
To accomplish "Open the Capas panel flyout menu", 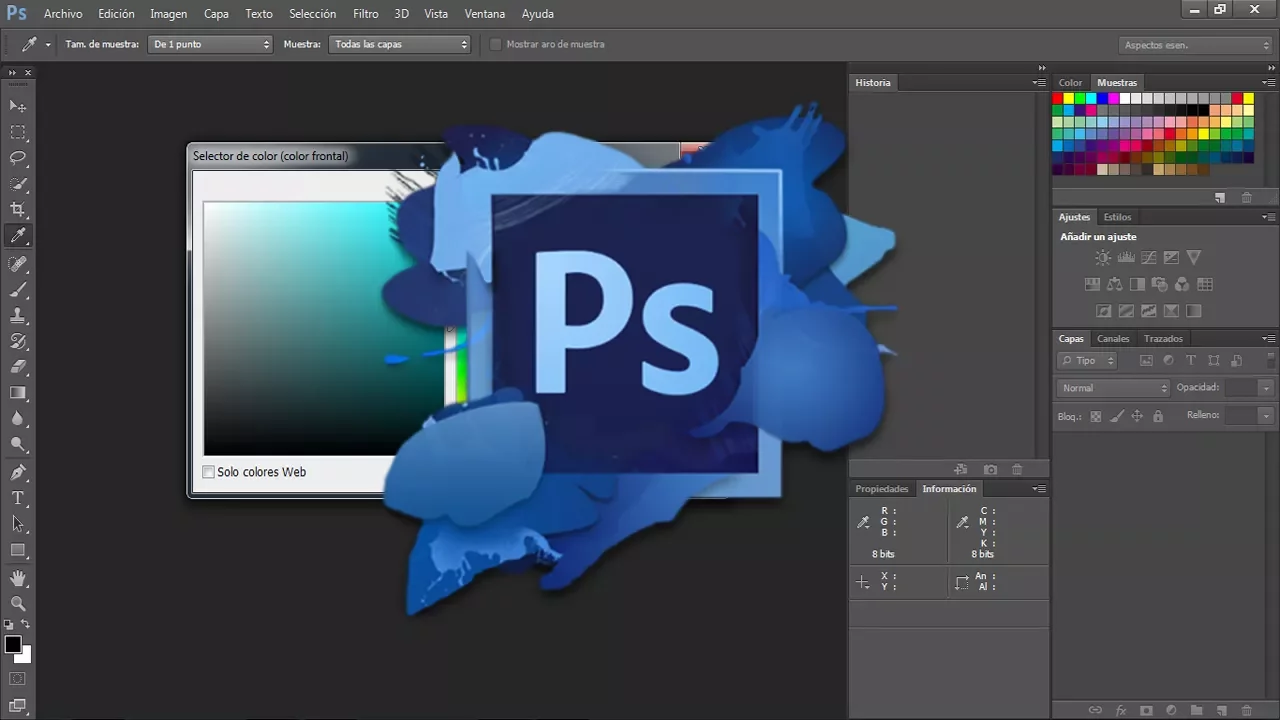I will (1268, 339).
